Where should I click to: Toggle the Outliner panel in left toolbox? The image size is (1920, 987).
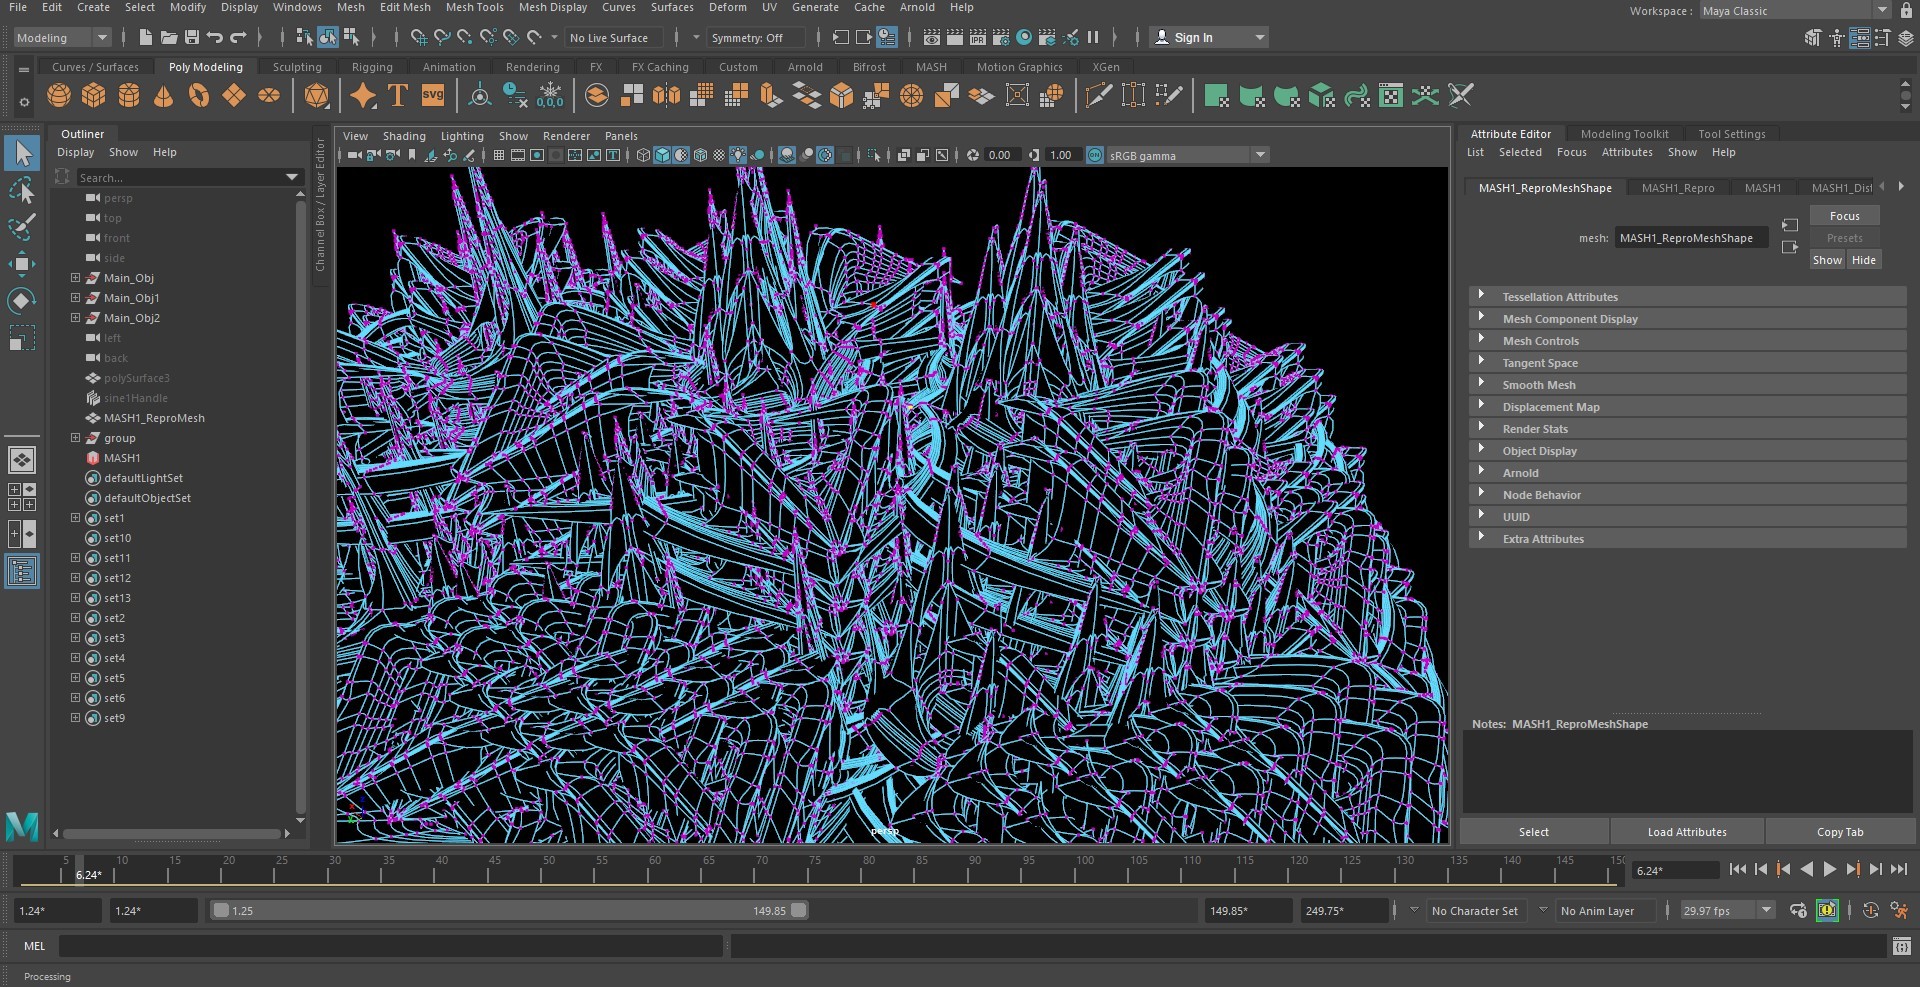[x=22, y=572]
